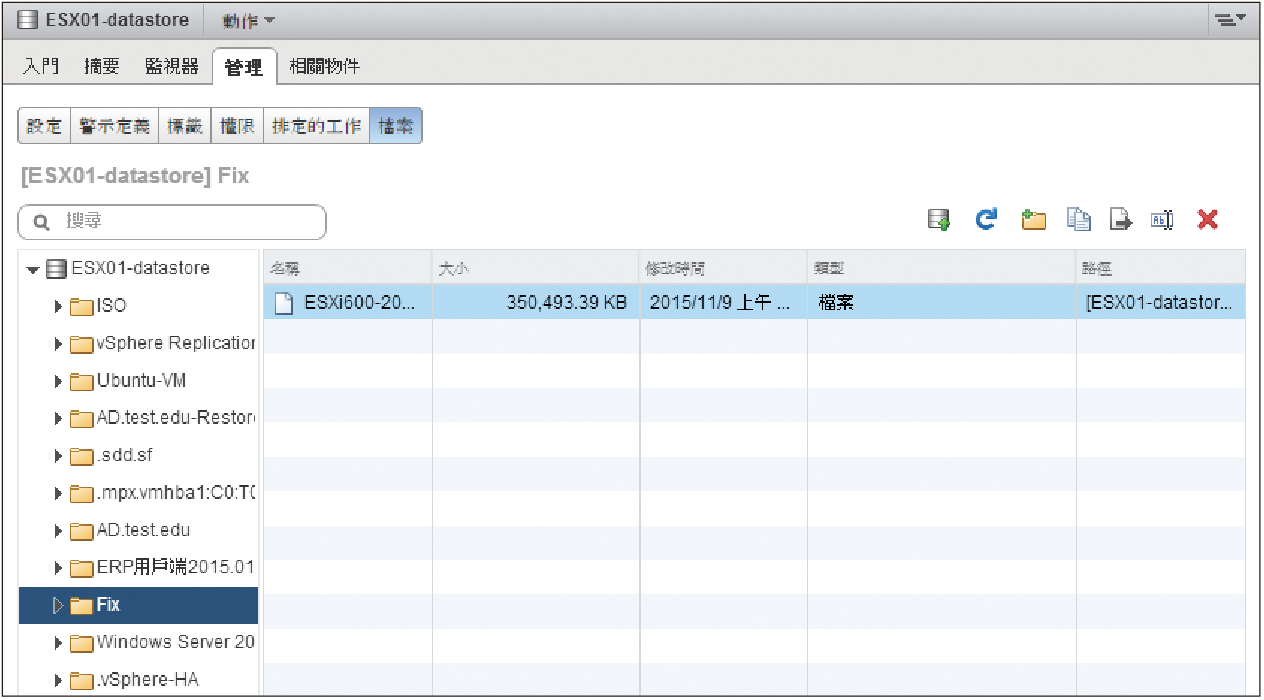Create a new folder with the folder icon
The height and width of the screenshot is (700, 1264).
tap(1033, 221)
